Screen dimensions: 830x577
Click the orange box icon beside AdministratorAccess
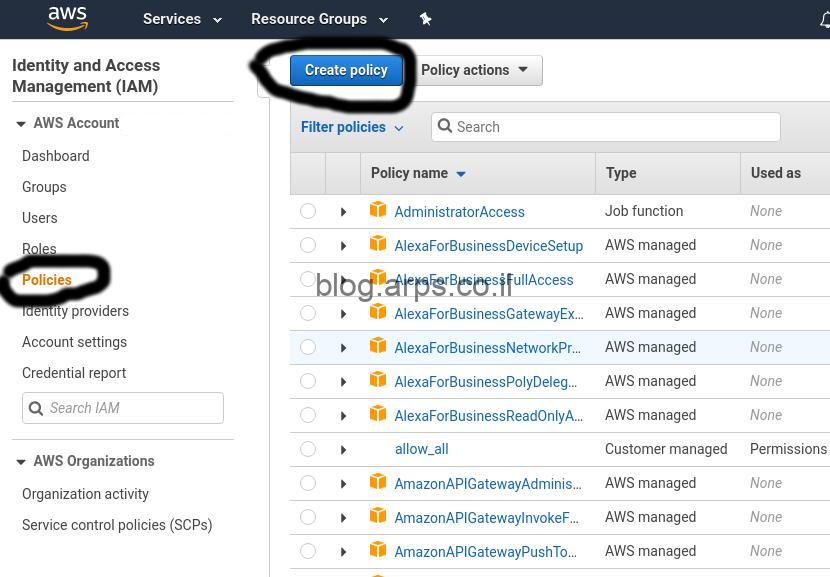(377, 210)
